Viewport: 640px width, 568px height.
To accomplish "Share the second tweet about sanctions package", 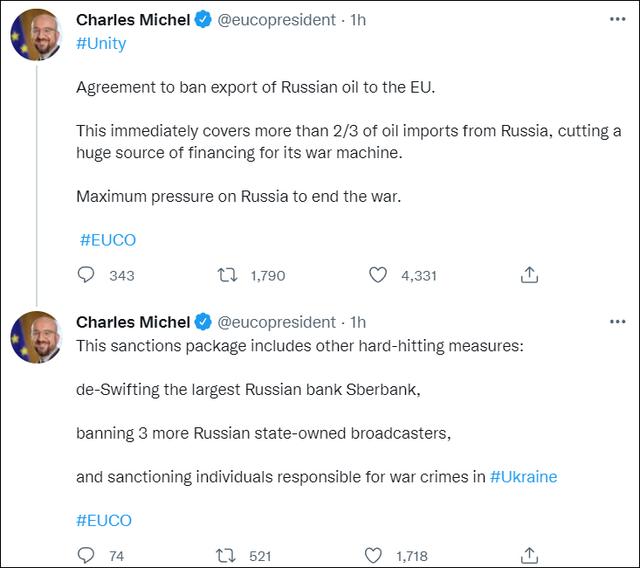I will [530, 555].
